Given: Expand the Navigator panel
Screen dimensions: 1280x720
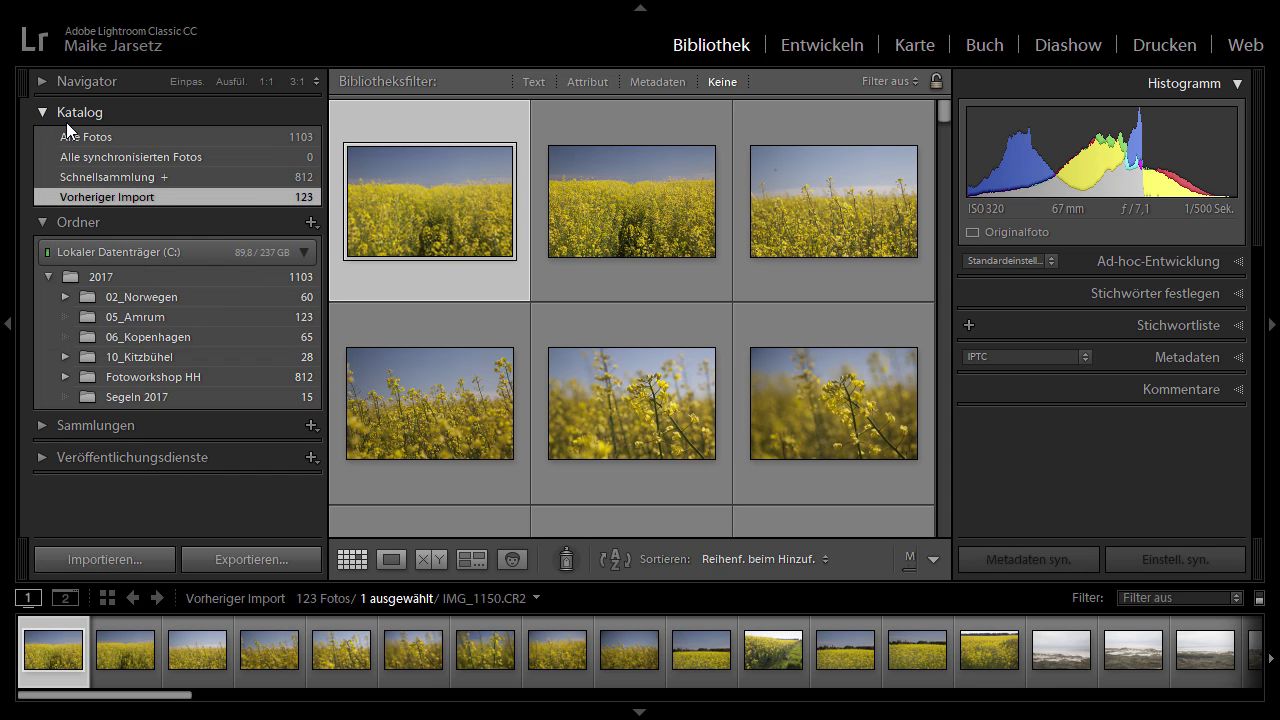Looking at the screenshot, I should [42, 81].
